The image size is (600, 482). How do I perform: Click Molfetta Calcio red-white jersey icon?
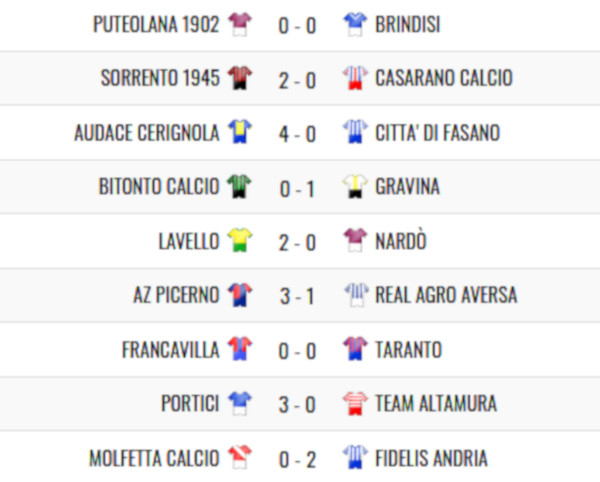pos(240,457)
